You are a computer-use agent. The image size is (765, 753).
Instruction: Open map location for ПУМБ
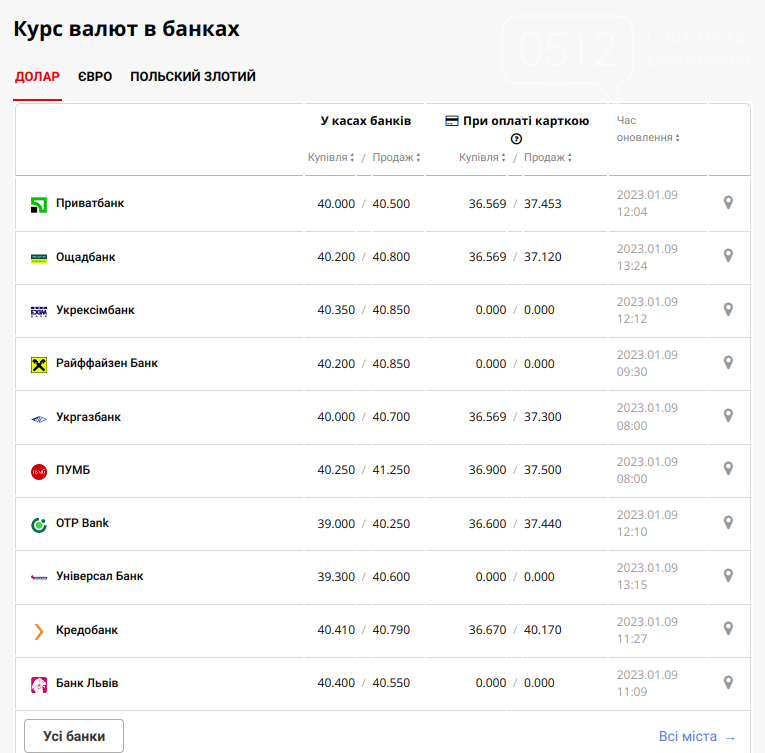click(x=728, y=469)
